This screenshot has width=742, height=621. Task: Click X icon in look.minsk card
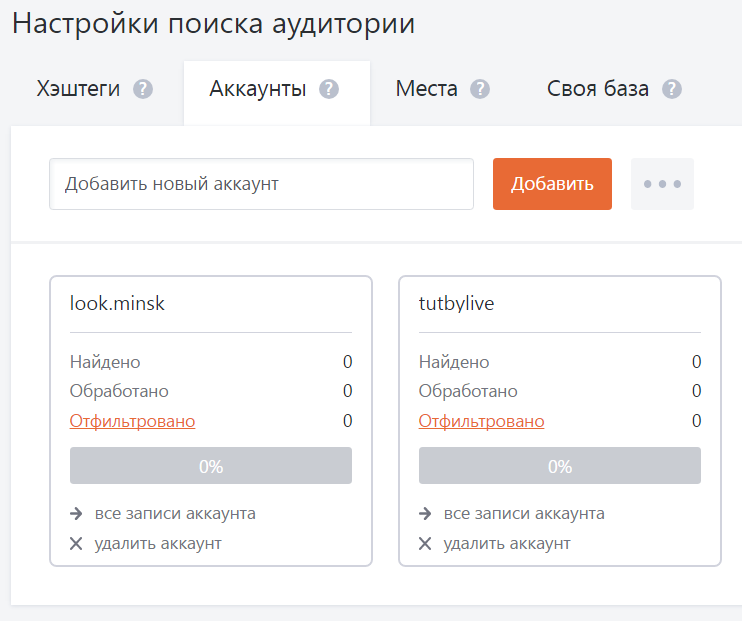click(x=76, y=544)
